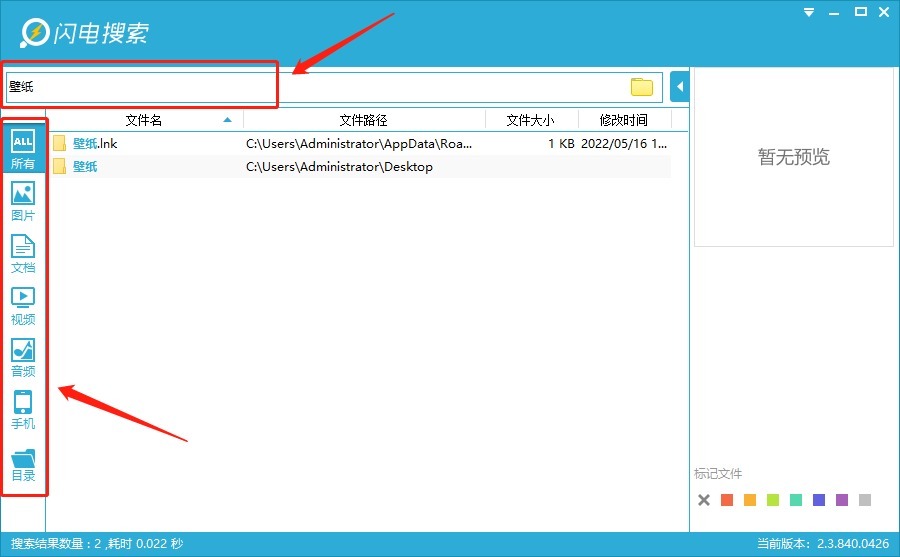Screen dimensions: 900x557
Task: Click into the search field containing 壁纸
Action: point(334,87)
